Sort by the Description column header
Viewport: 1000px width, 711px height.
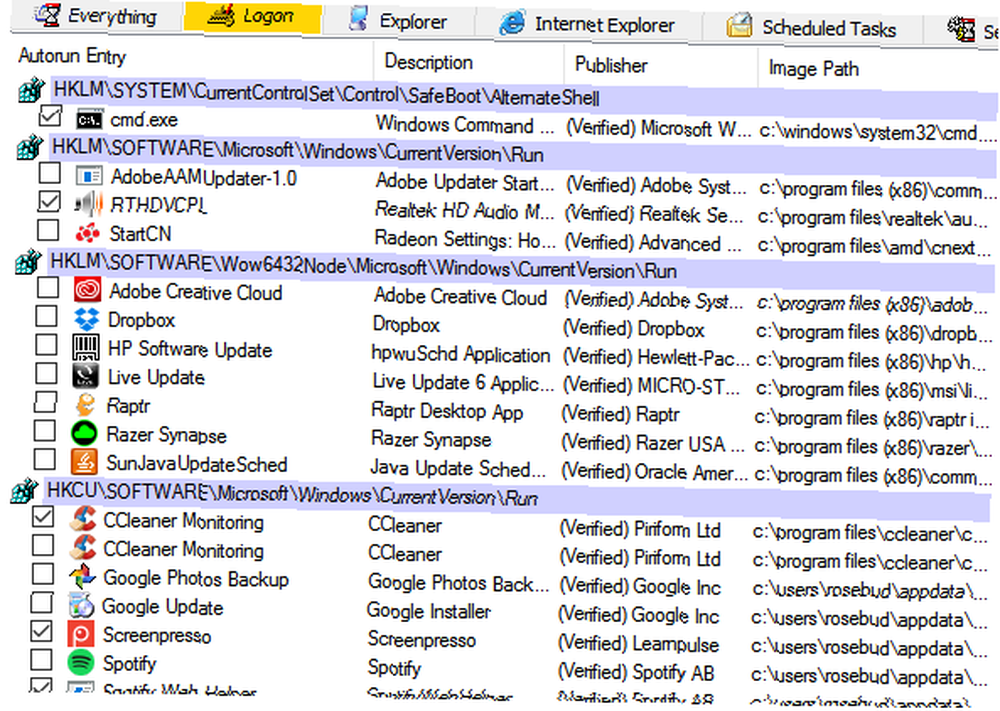pyautogui.click(x=429, y=62)
